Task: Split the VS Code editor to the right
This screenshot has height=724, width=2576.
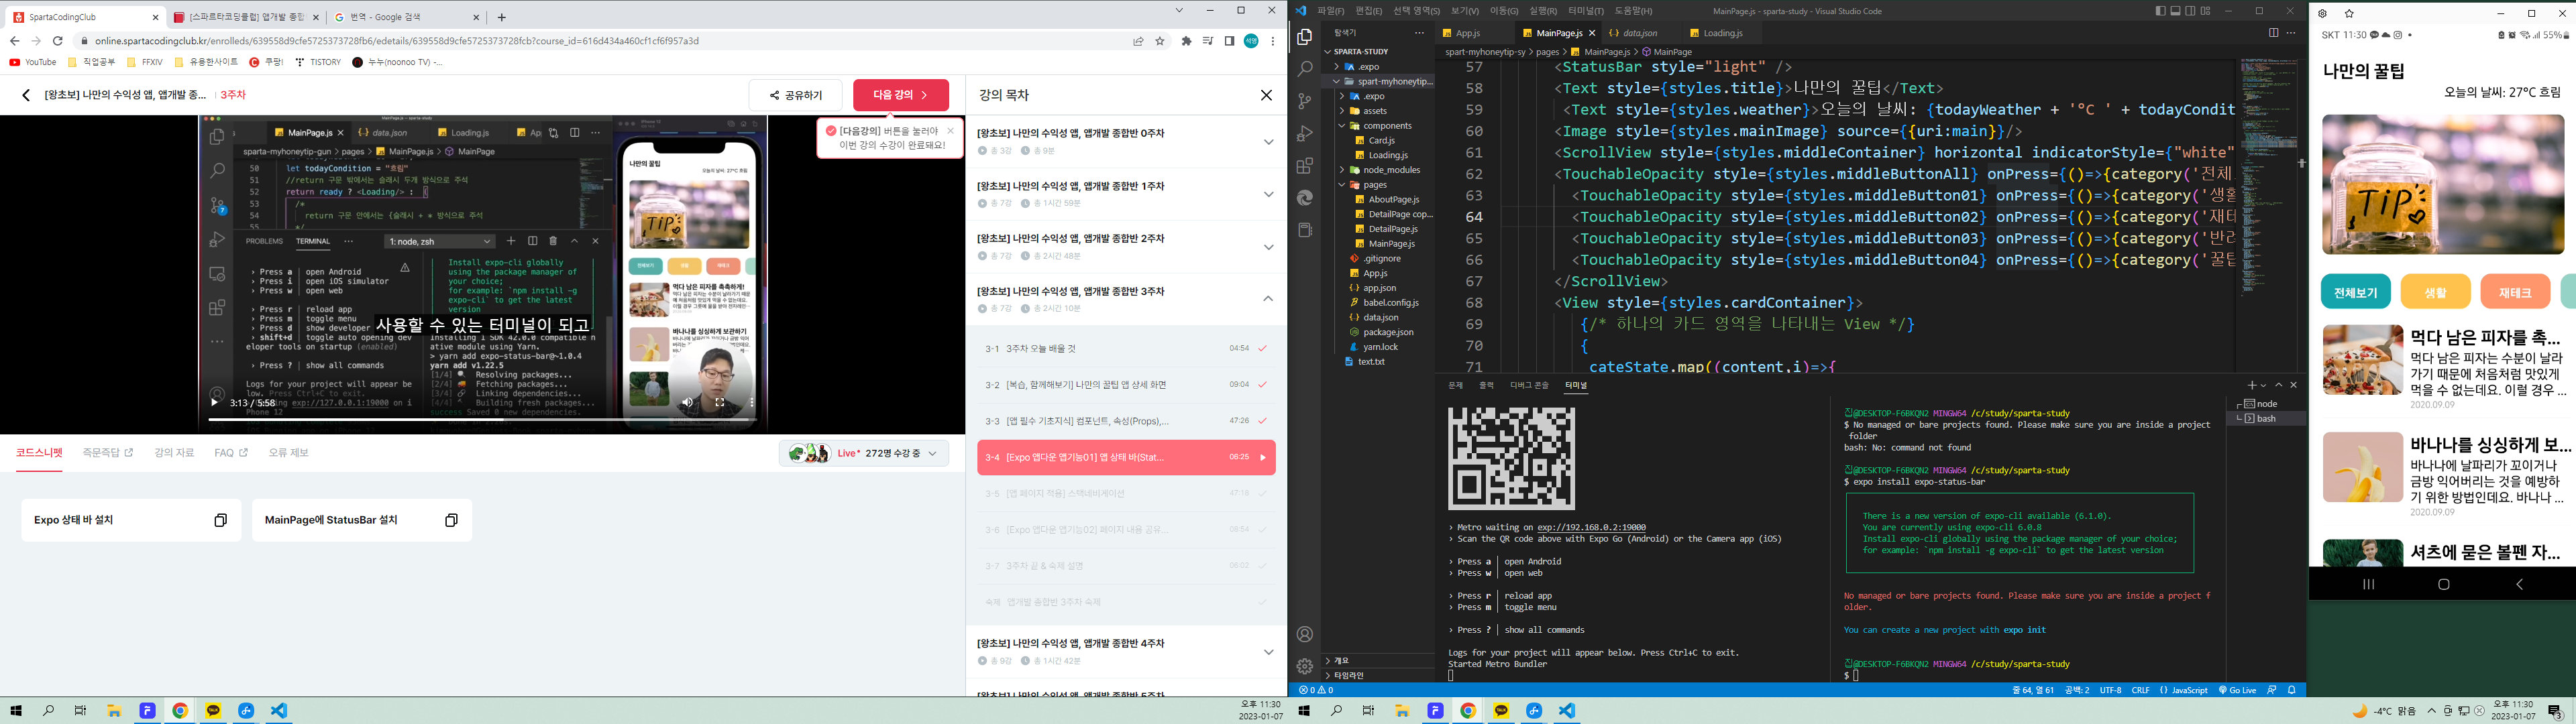Action: (2273, 33)
